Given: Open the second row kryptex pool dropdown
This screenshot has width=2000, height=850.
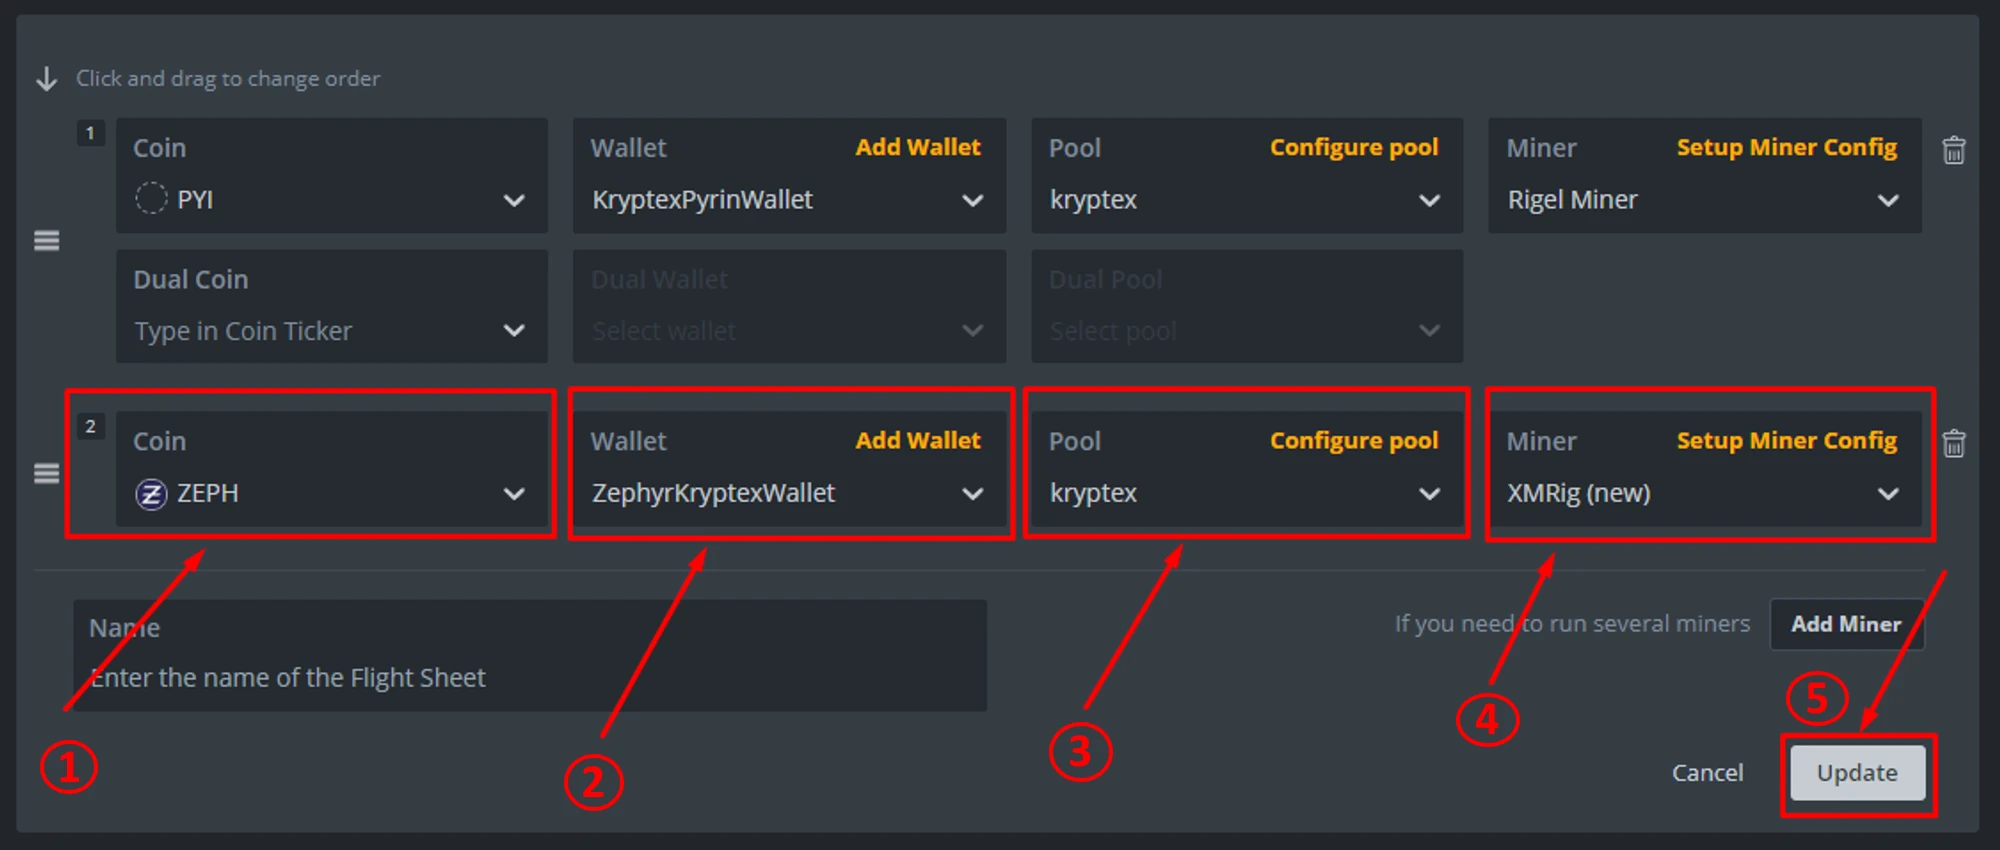Looking at the screenshot, I should 1429,494.
